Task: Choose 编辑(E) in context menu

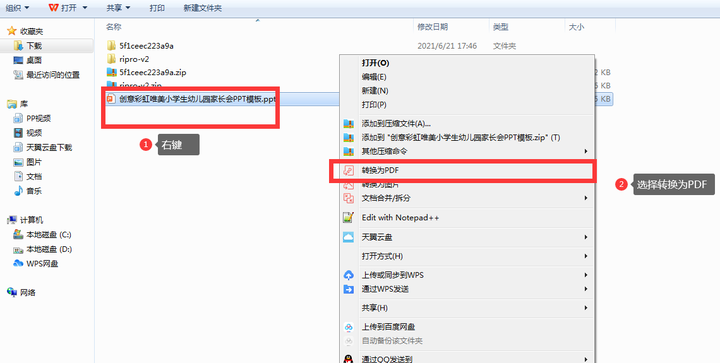Action: tap(374, 77)
